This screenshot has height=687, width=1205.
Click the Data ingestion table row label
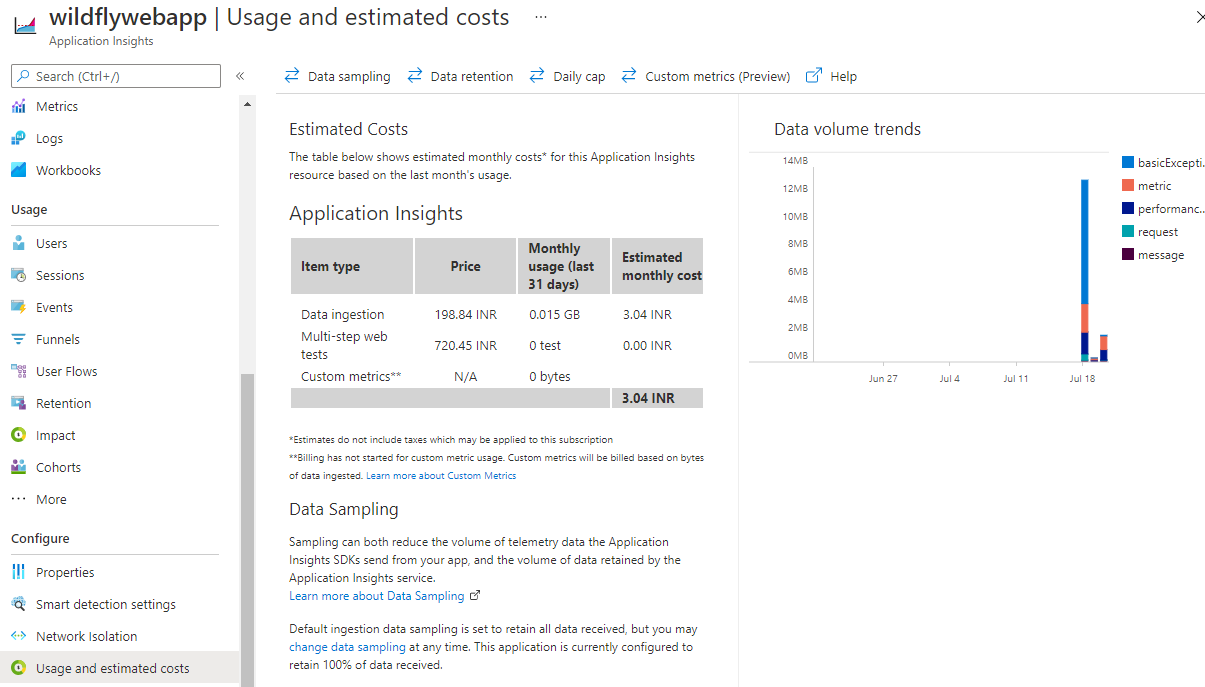click(343, 314)
